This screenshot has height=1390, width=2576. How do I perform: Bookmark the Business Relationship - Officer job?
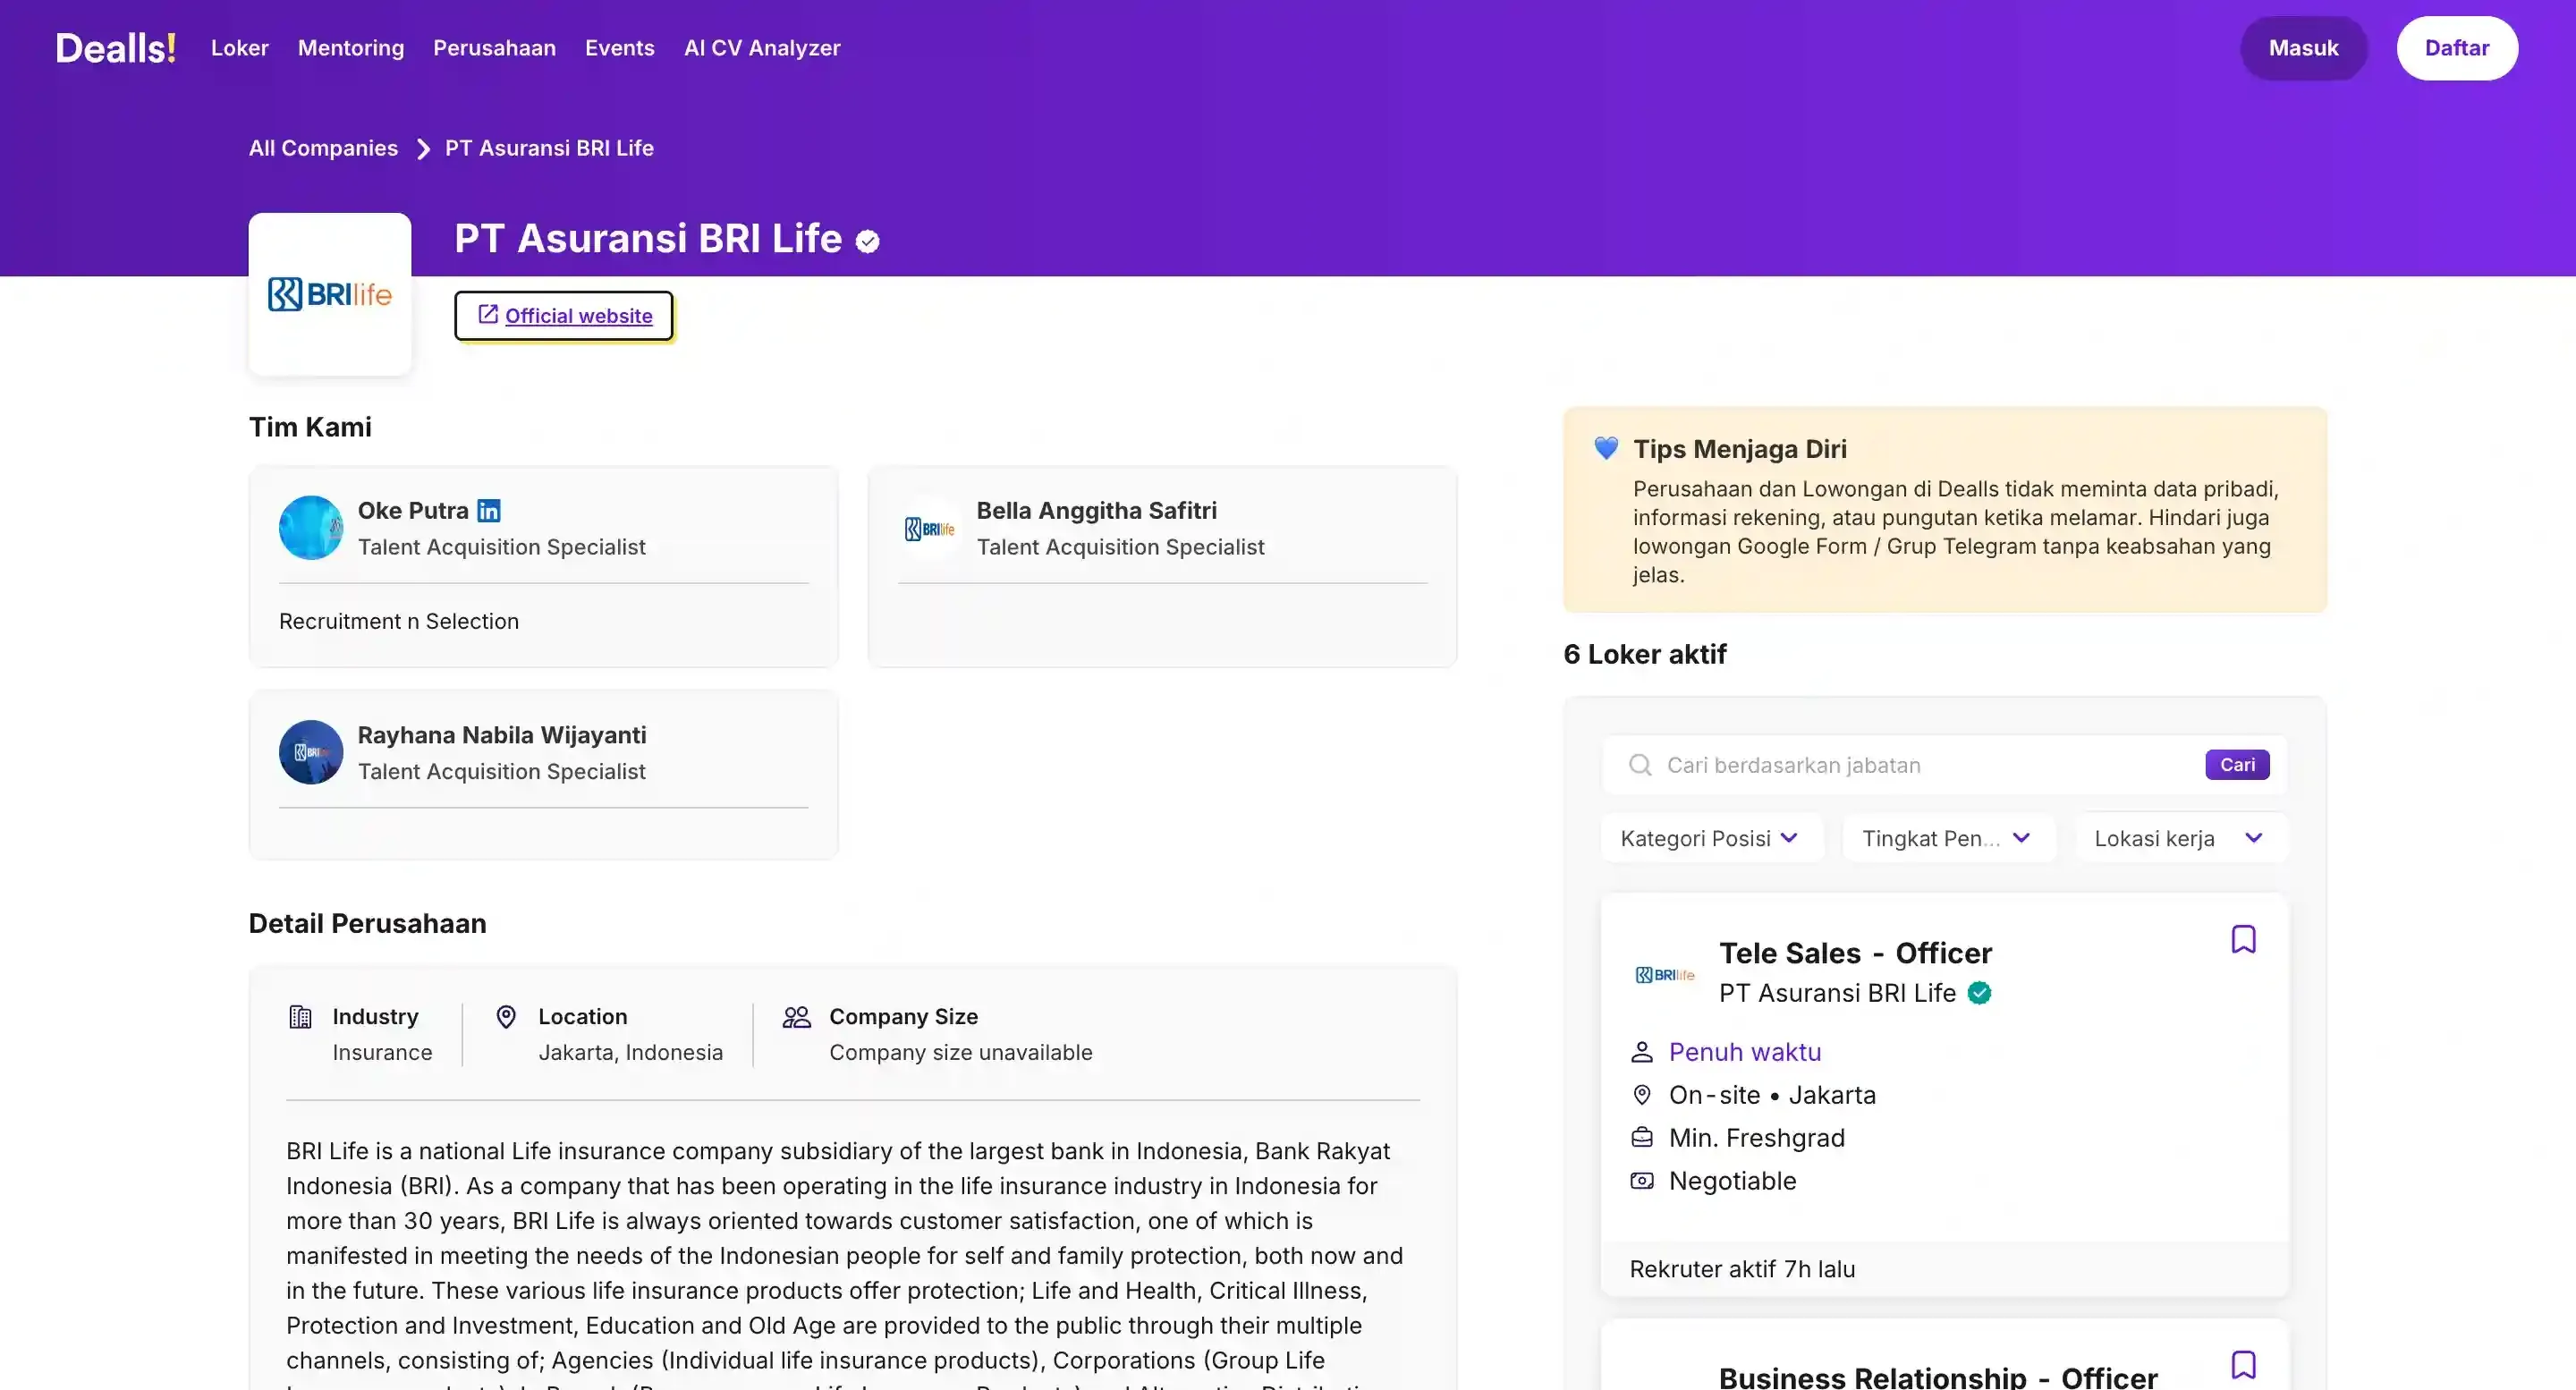tap(2243, 1364)
